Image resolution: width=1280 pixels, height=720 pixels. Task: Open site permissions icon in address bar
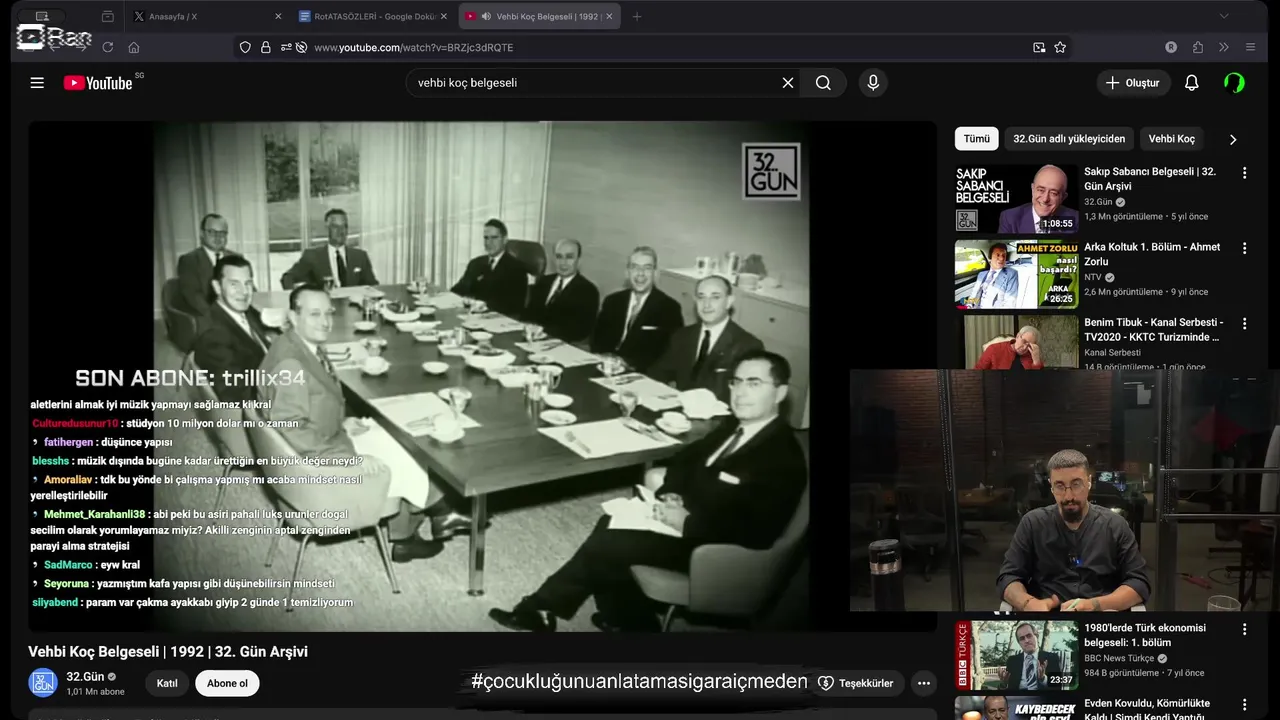[286, 47]
